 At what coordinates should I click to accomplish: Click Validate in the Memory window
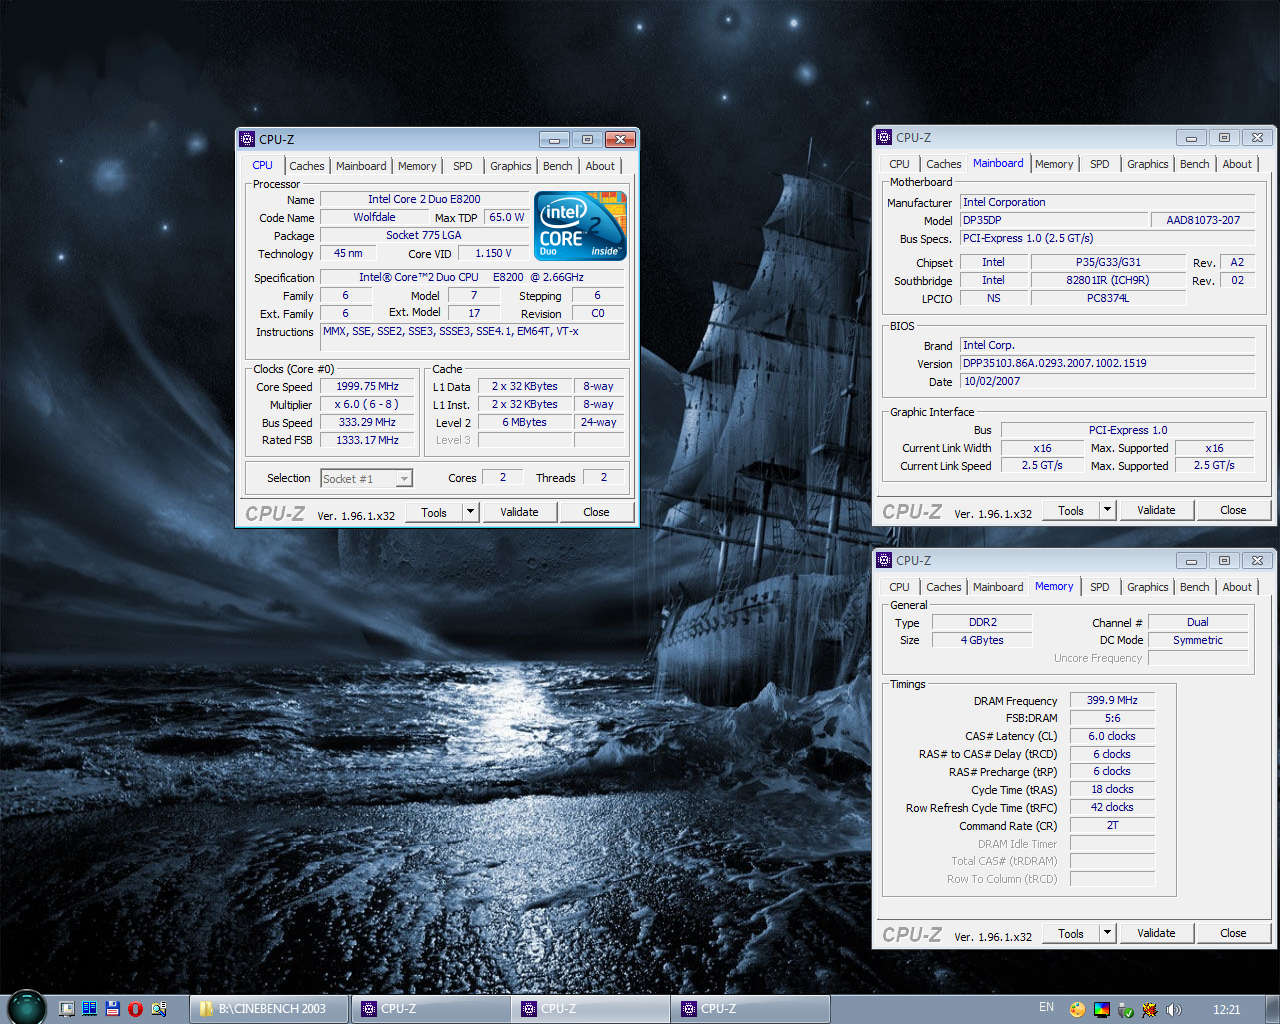(x=1156, y=933)
